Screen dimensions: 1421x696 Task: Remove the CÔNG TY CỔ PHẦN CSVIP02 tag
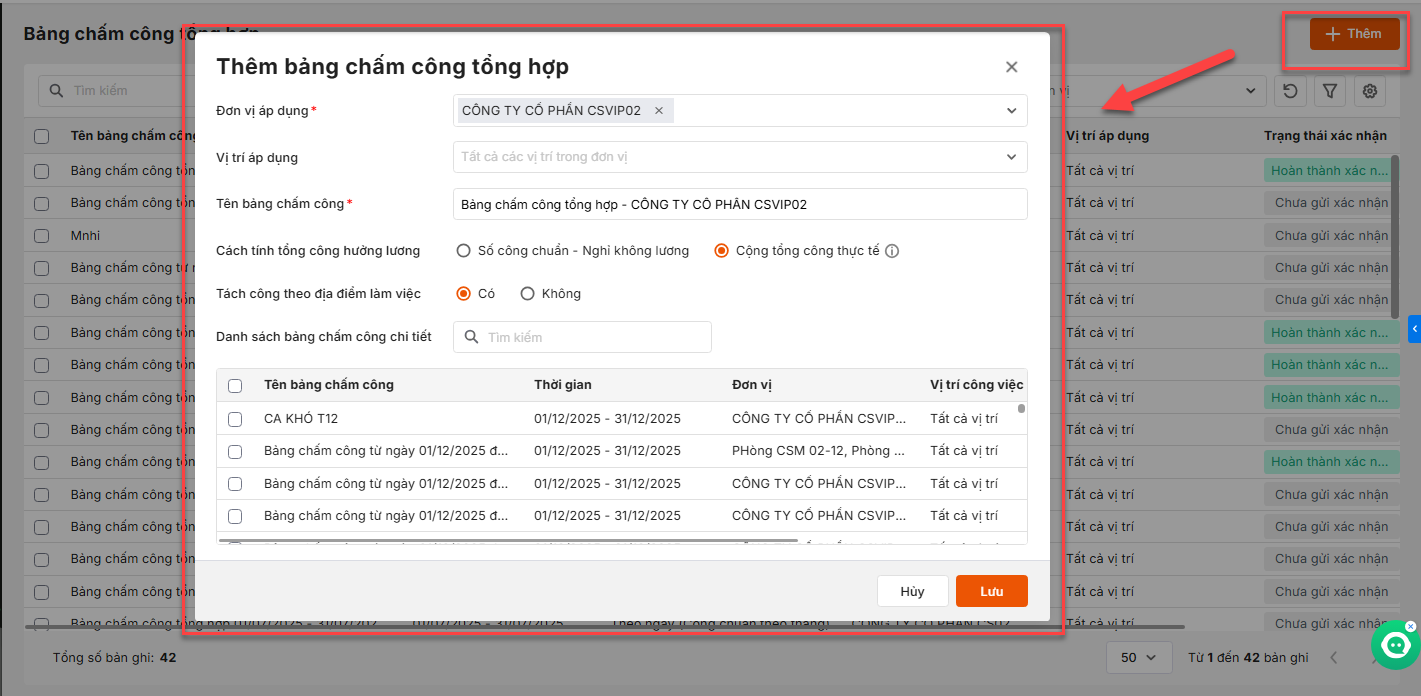[659, 111]
